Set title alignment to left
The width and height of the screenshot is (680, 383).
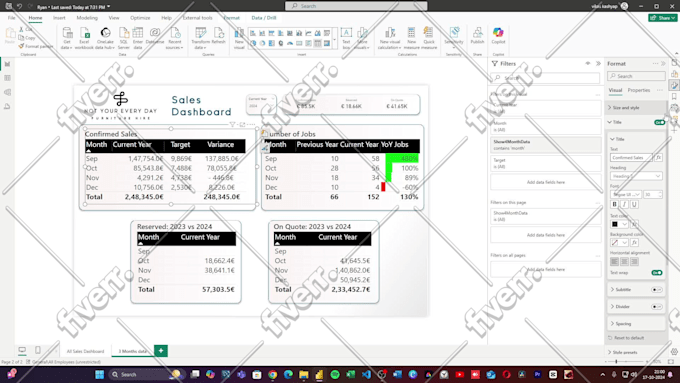tap(615, 262)
